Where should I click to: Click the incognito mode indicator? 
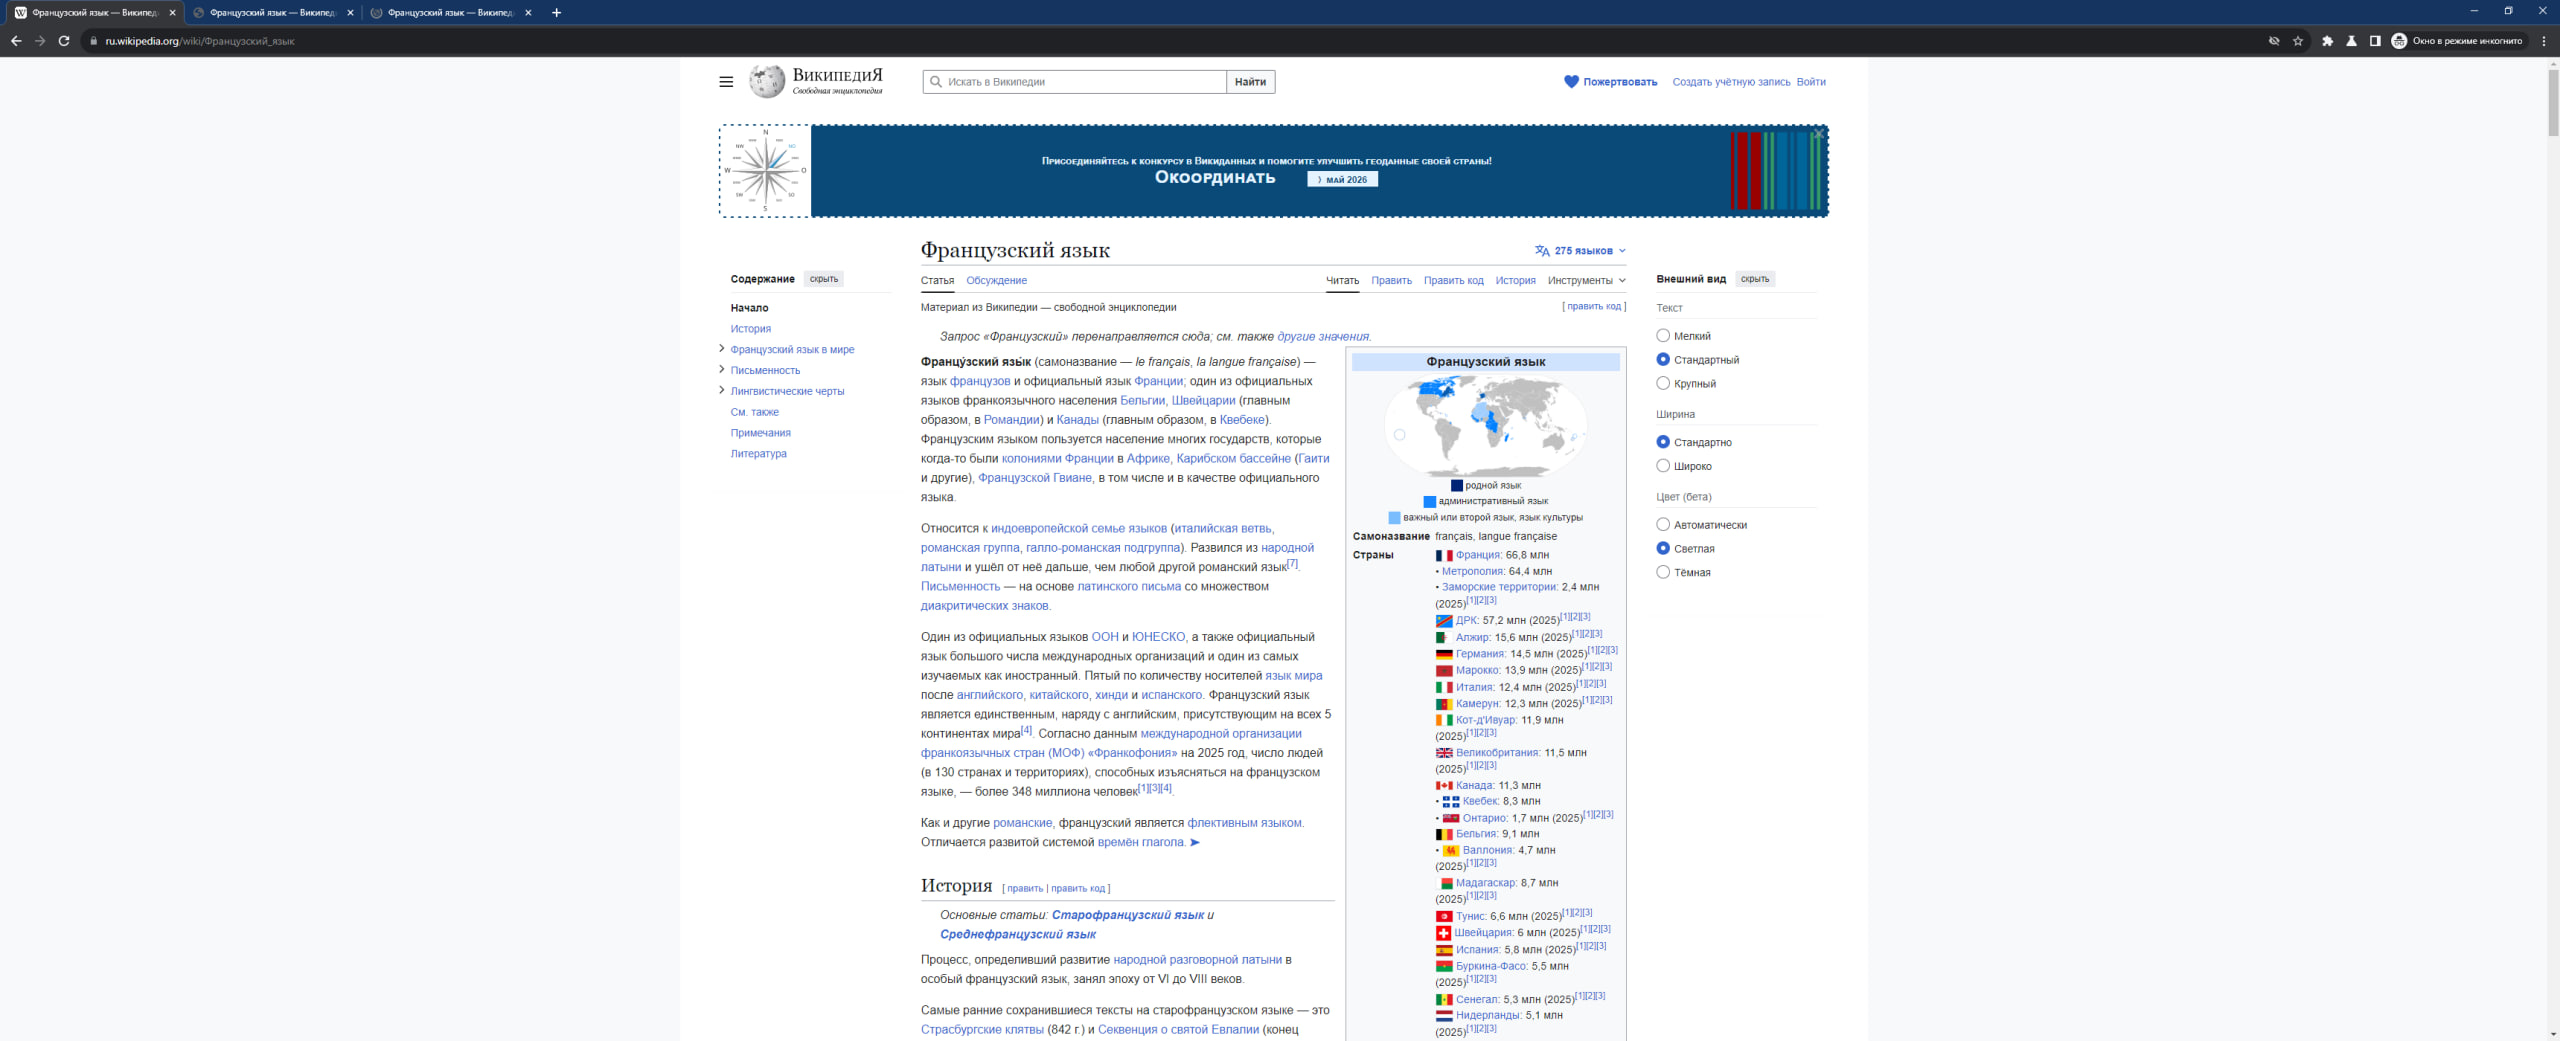[x=2458, y=41]
